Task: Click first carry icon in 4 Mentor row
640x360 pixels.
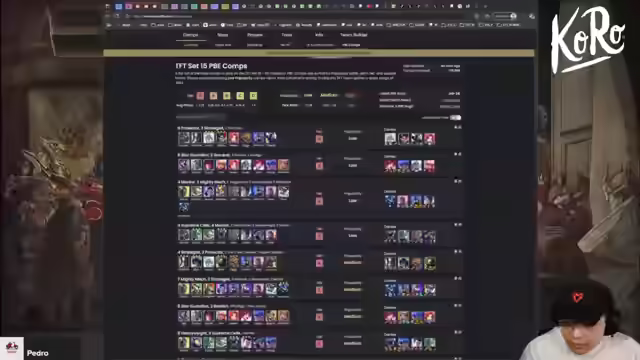Action: (390, 201)
